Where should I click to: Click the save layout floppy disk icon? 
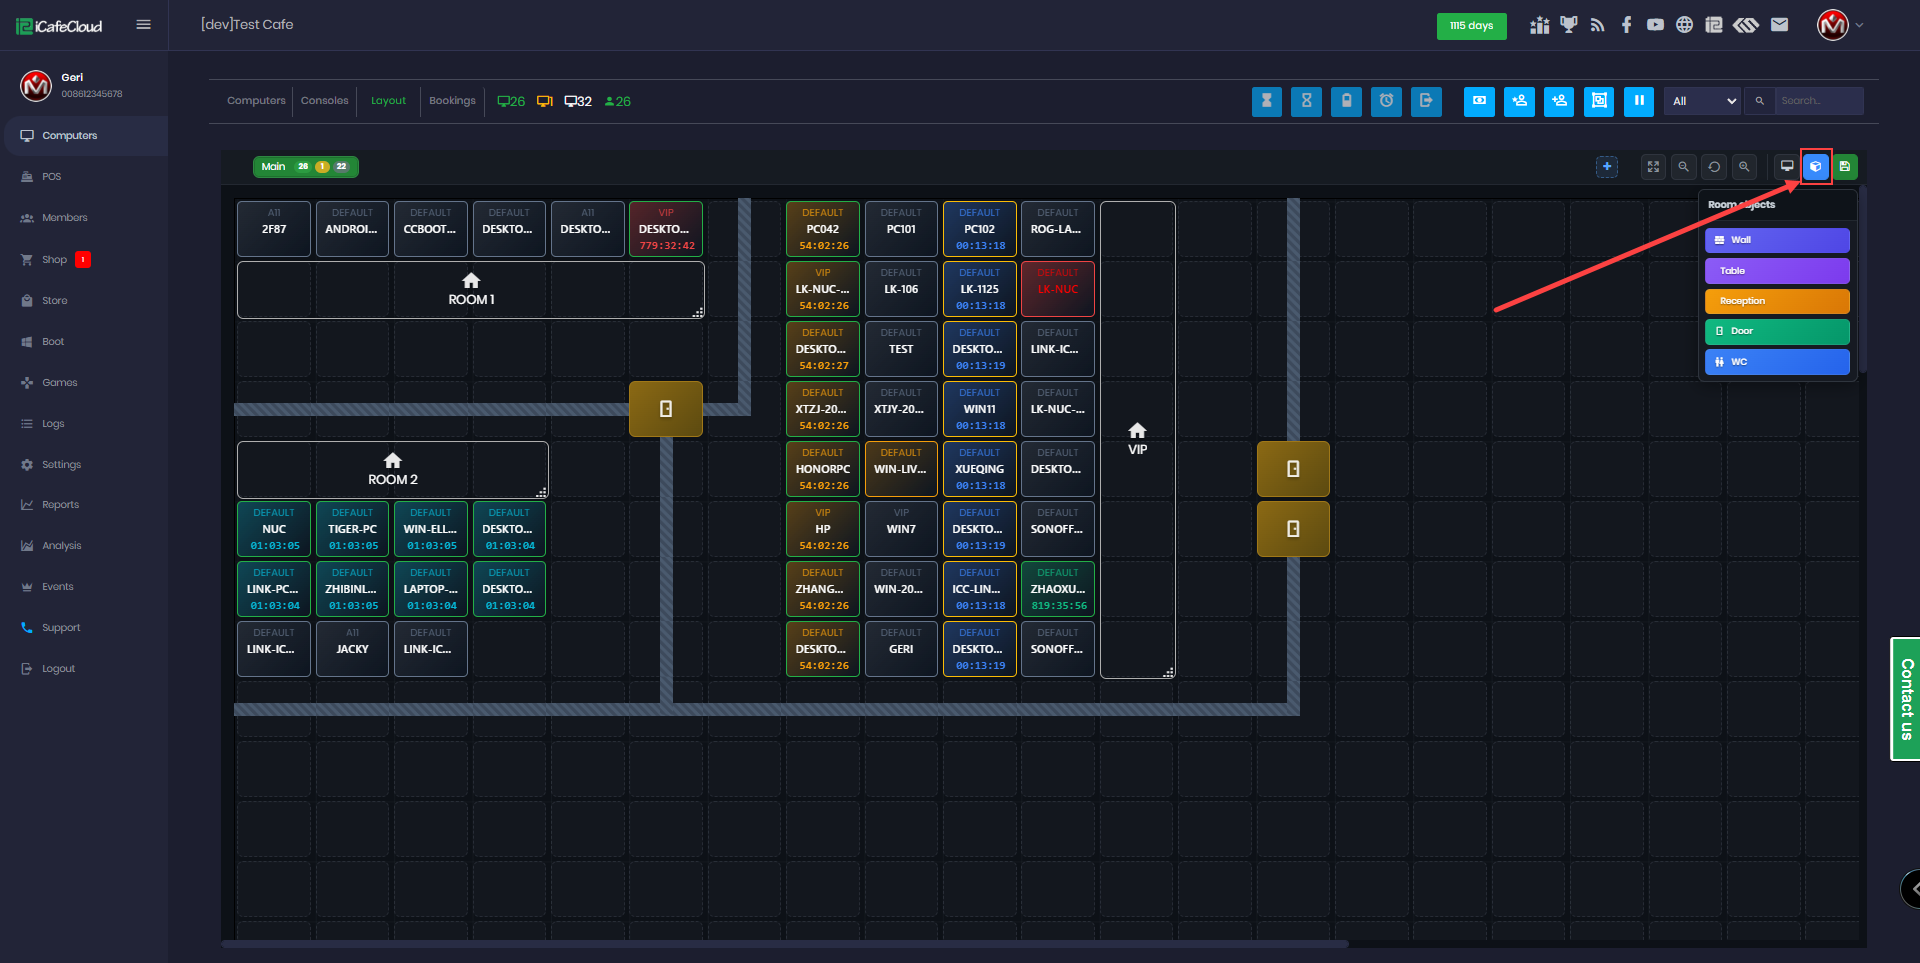click(x=1845, y=167)
